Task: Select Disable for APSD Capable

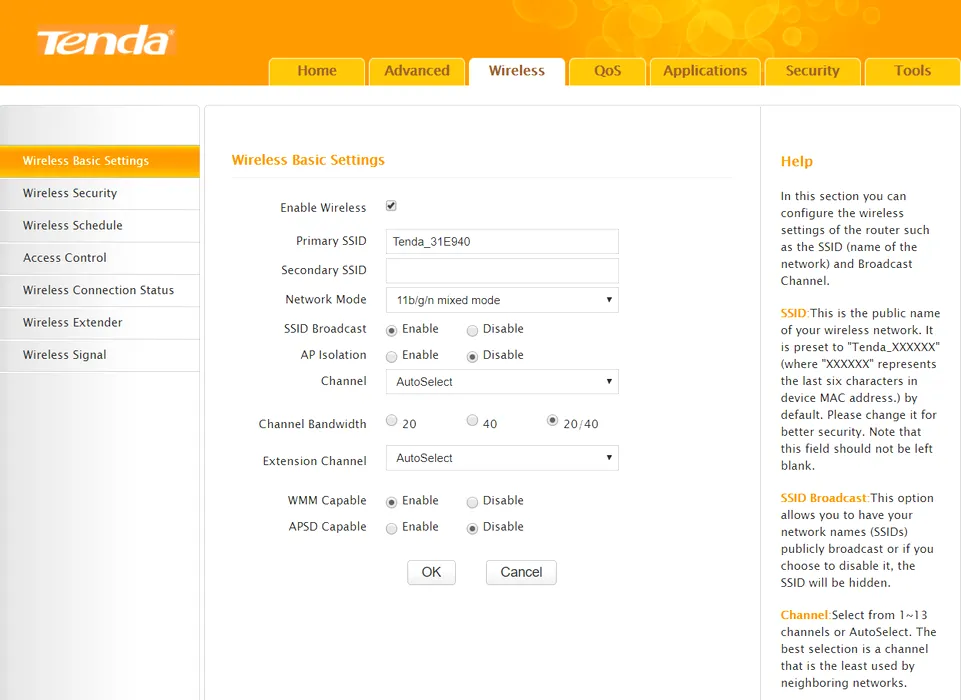Action: click(472, 528)
